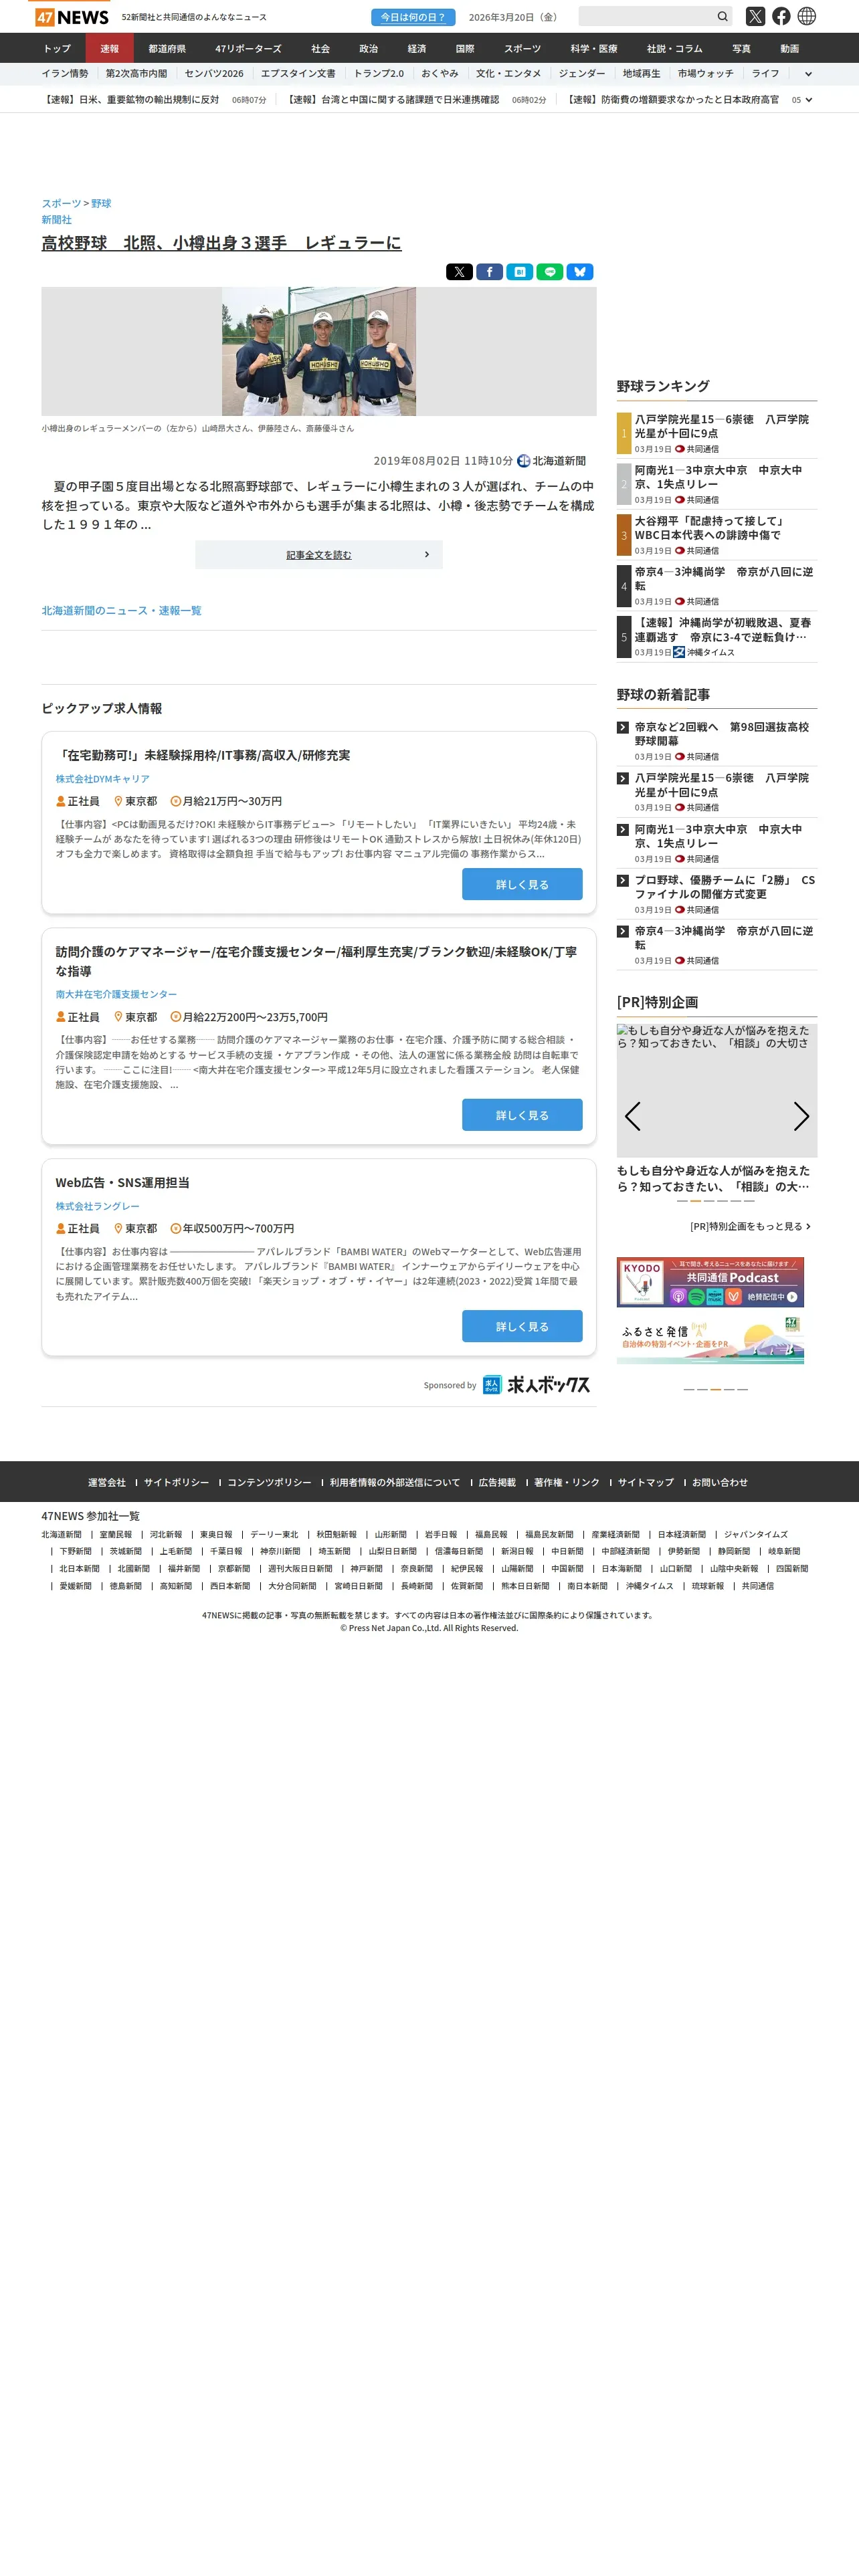
Task: Open 琉球新報 in member list
Action: (x=708, y=1586)
